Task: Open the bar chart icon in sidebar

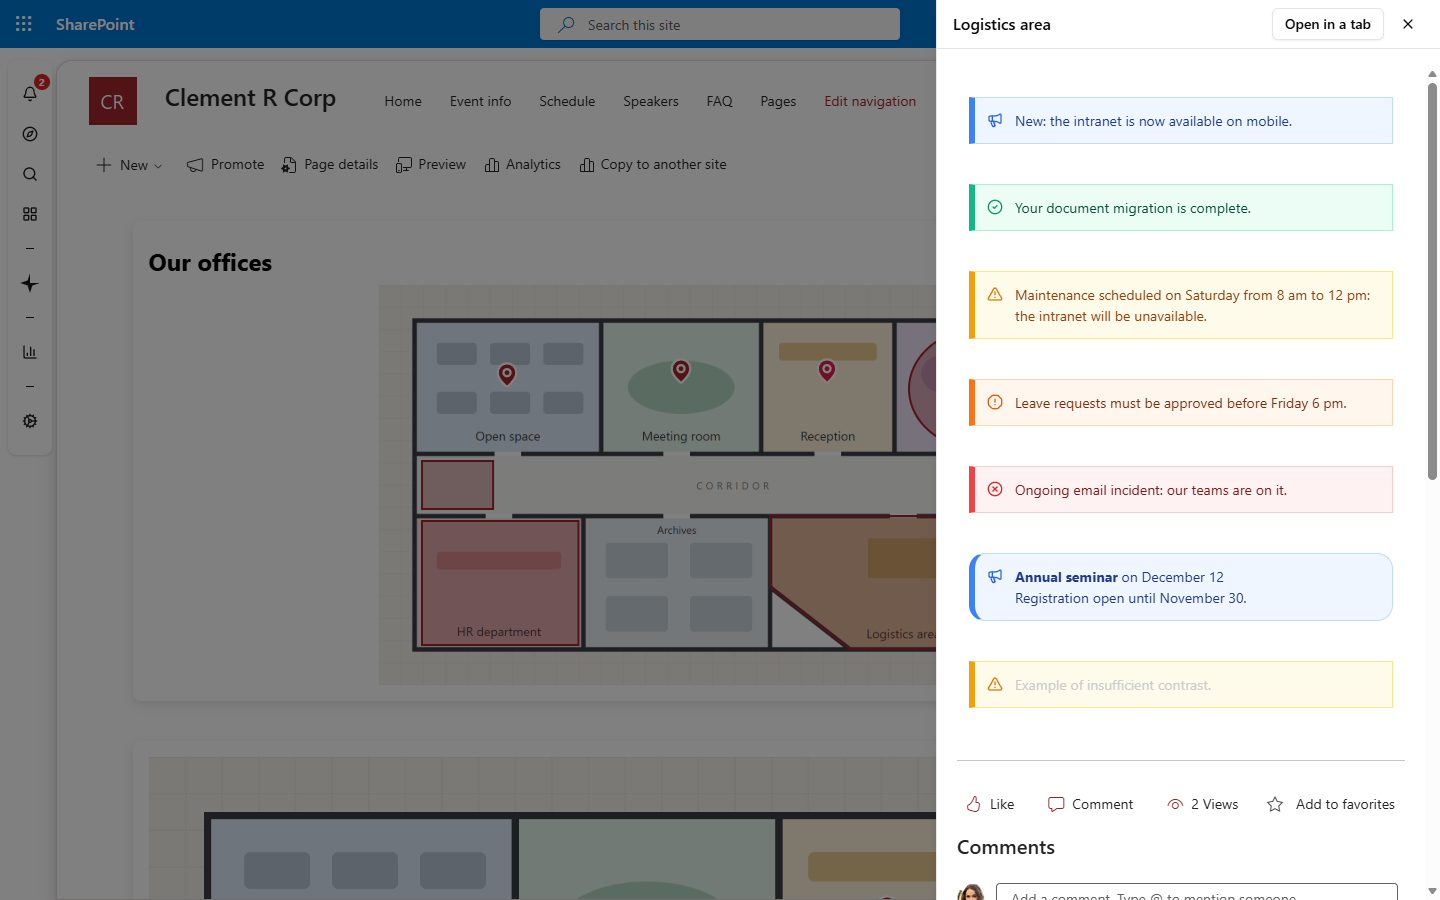Action: coord(30,352)
